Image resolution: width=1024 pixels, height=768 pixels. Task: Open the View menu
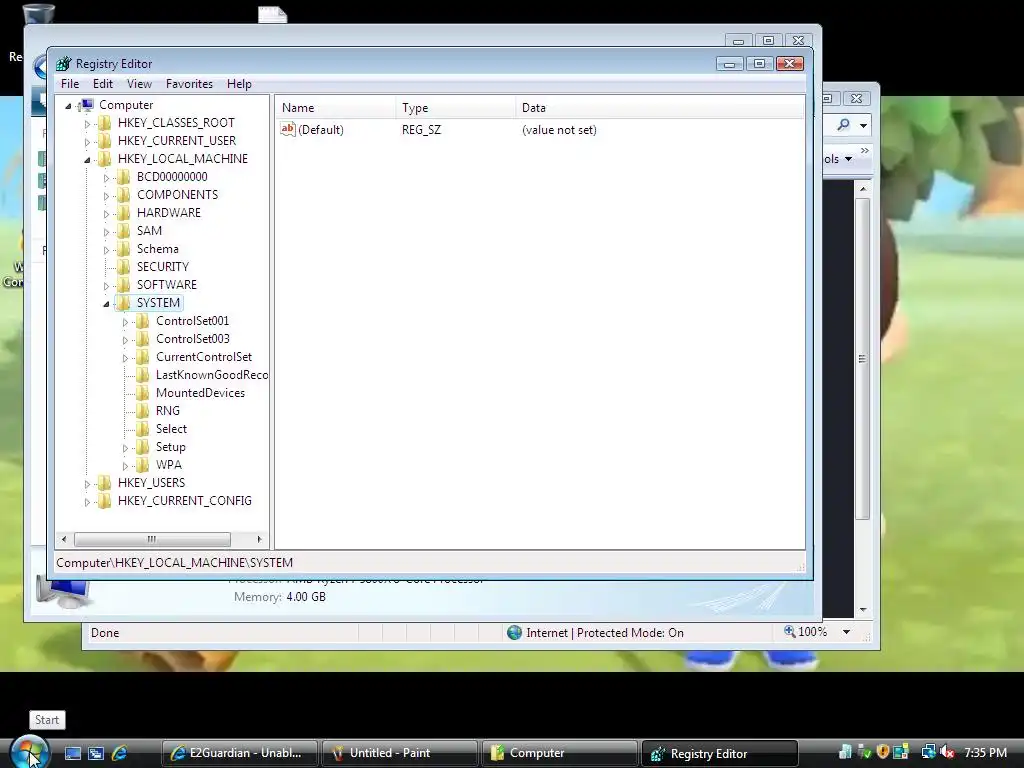(139, 84)
